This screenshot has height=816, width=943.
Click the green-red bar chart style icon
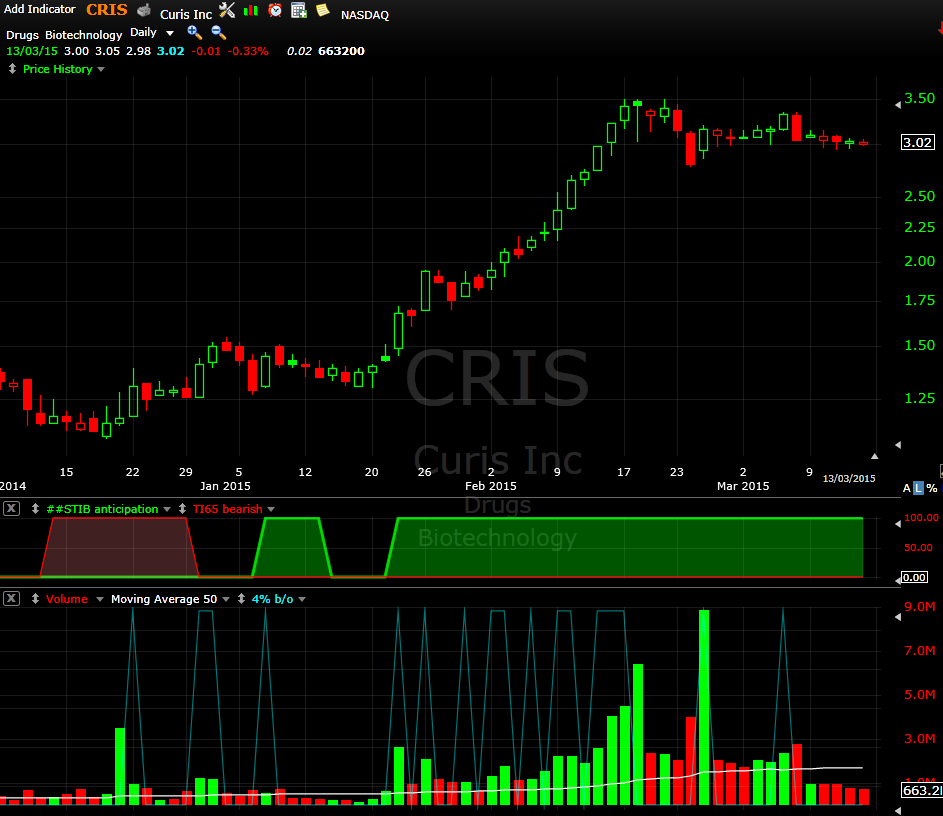pyautogui.click(x=251, y=10)
